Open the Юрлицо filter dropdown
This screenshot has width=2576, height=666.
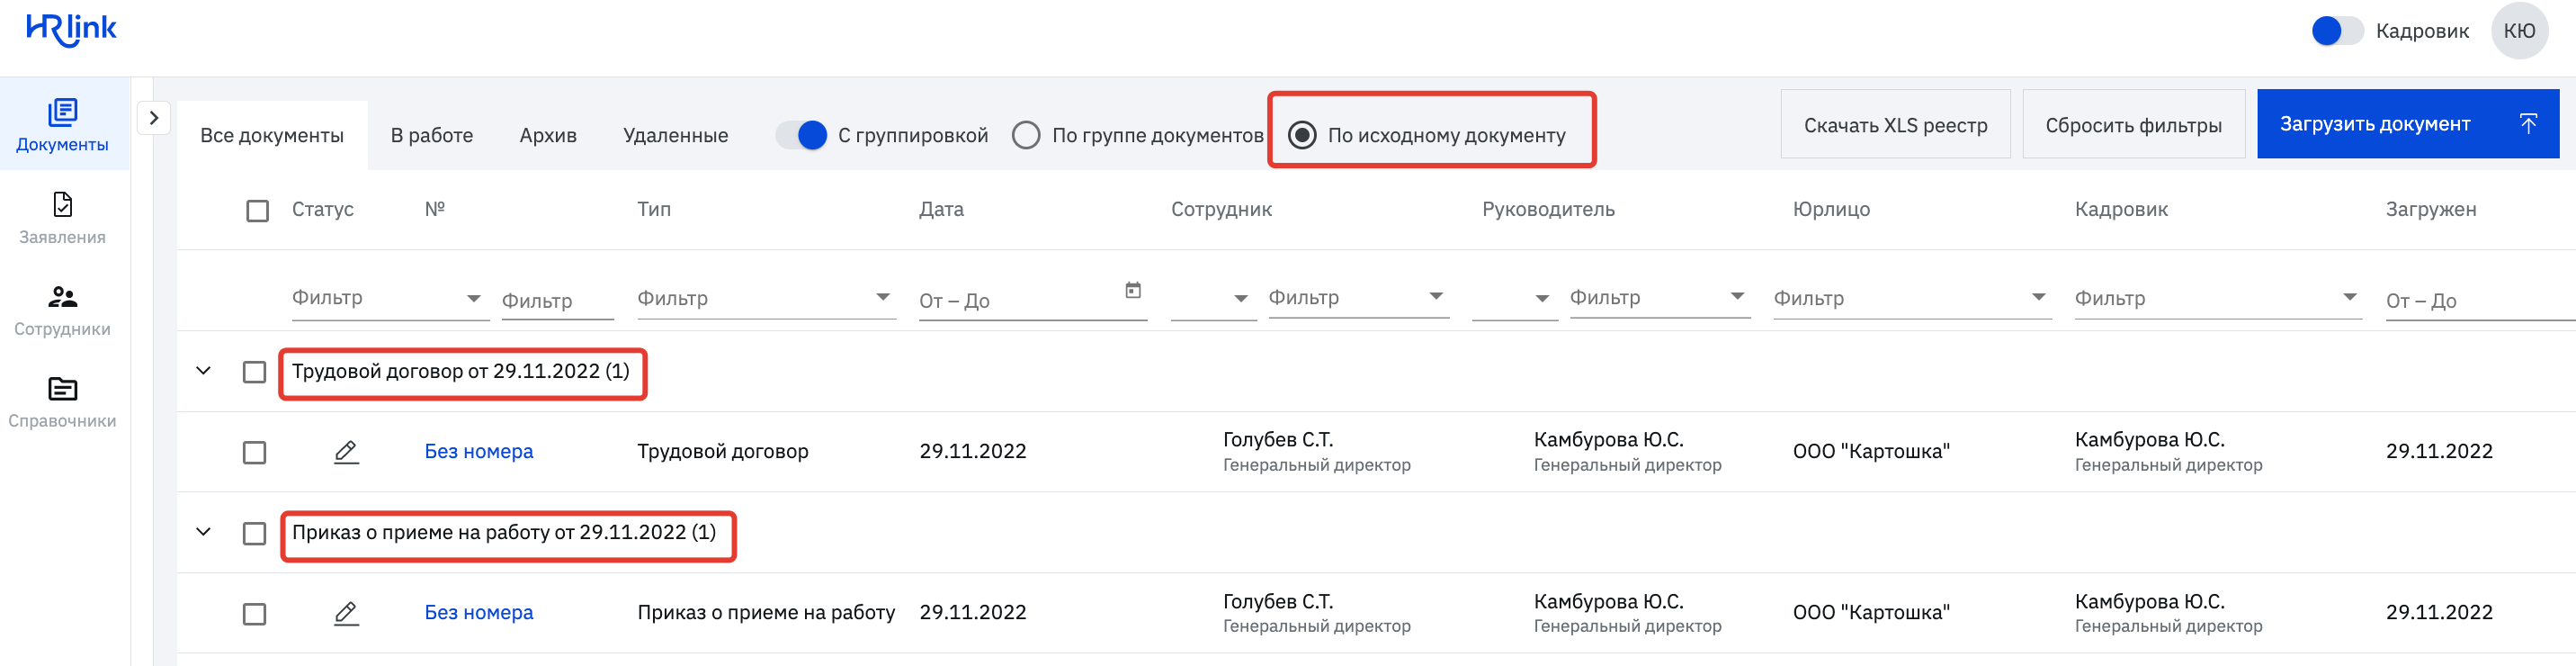pos(1912,298)
